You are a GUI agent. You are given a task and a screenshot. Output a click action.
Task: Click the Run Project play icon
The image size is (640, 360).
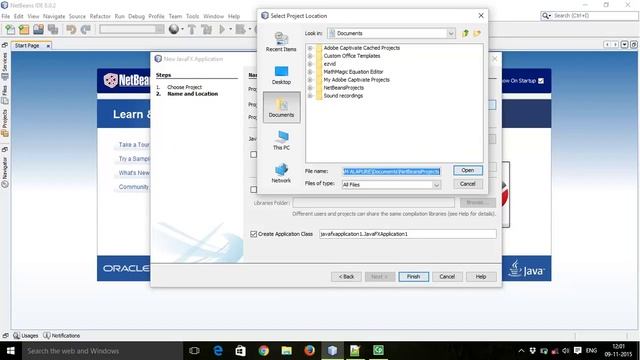(222, 29)
